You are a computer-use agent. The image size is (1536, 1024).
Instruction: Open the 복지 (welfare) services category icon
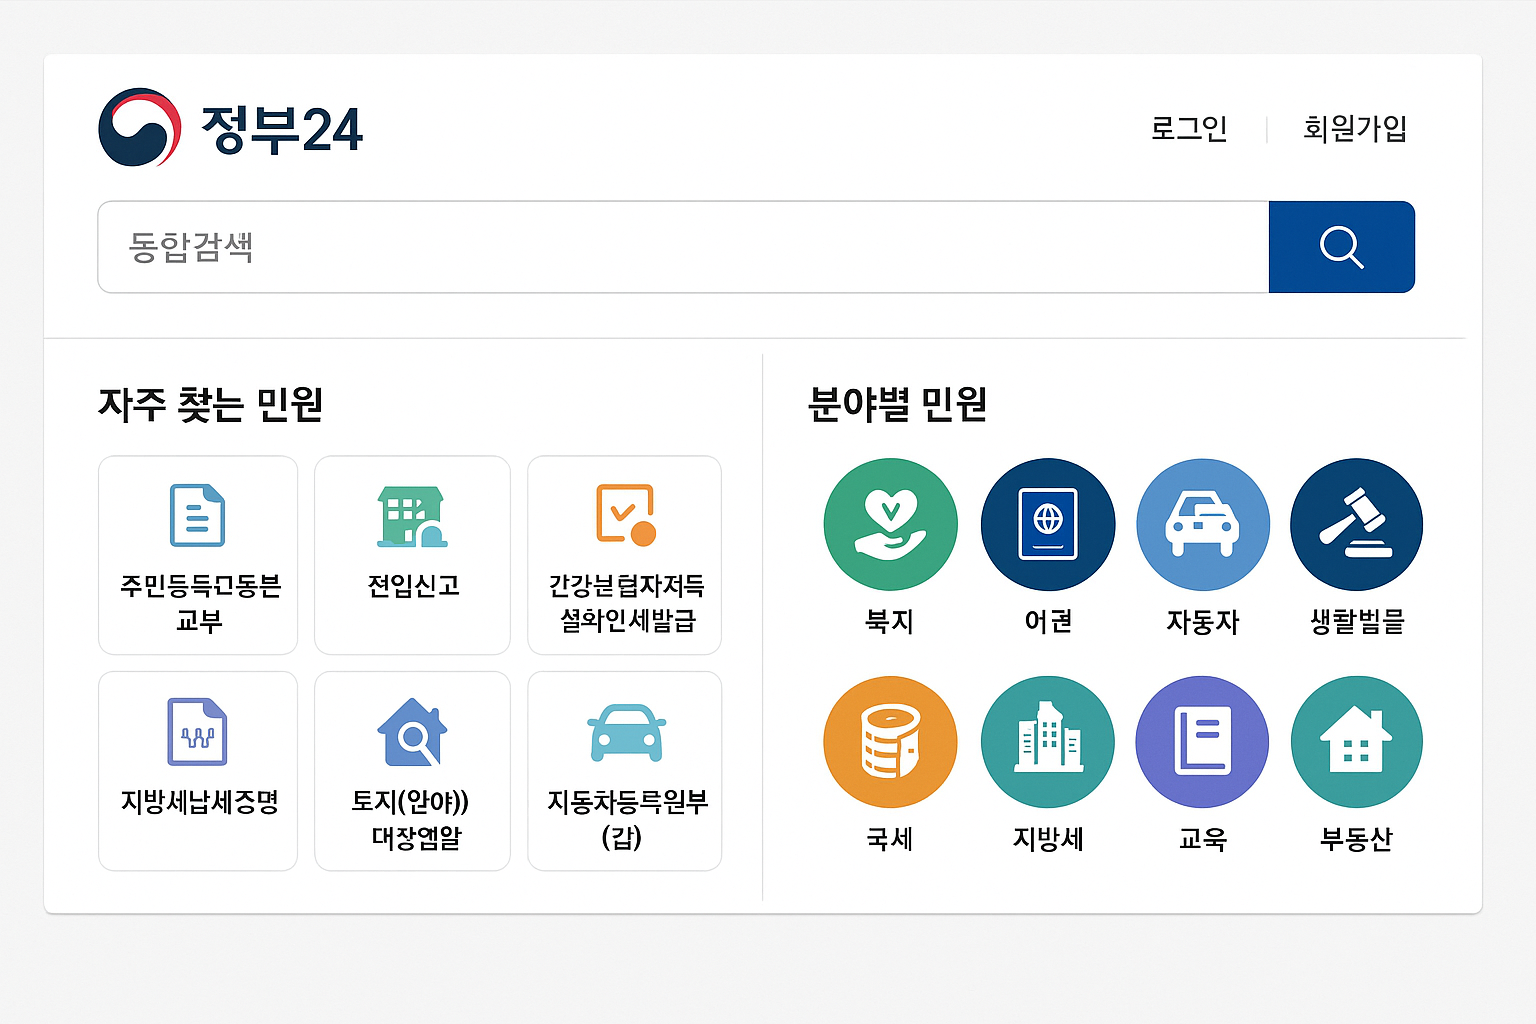[x=890, y=523]
